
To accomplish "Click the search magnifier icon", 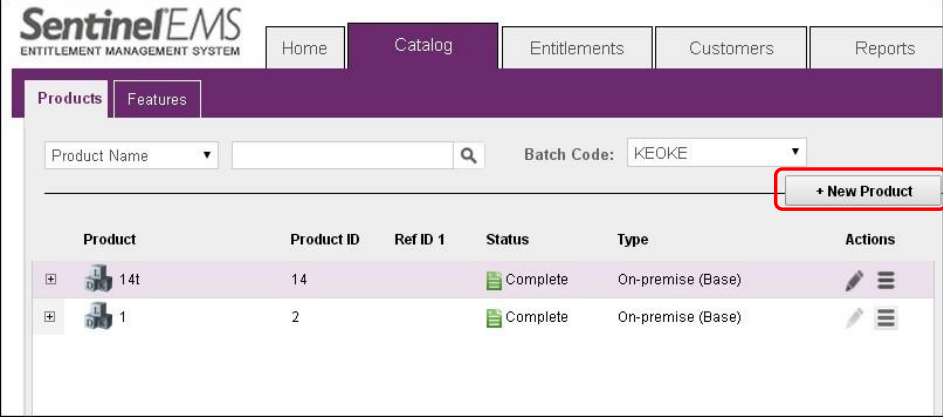I will [x=468, y=156].
